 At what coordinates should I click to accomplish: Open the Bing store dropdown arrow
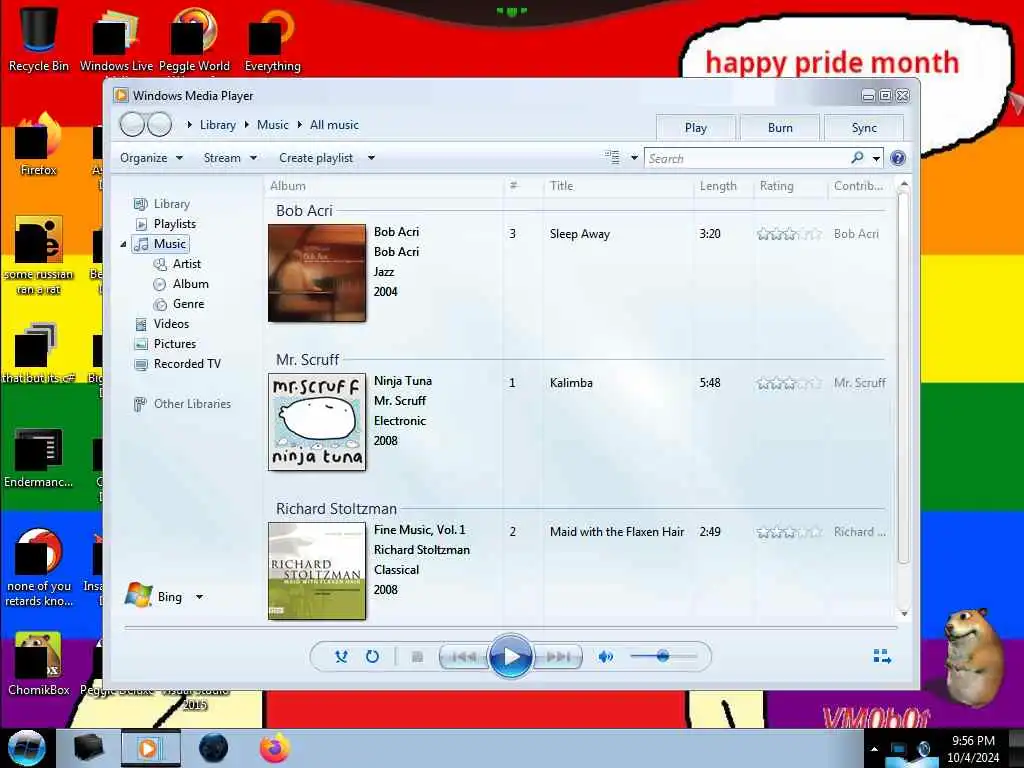[199, 597]
